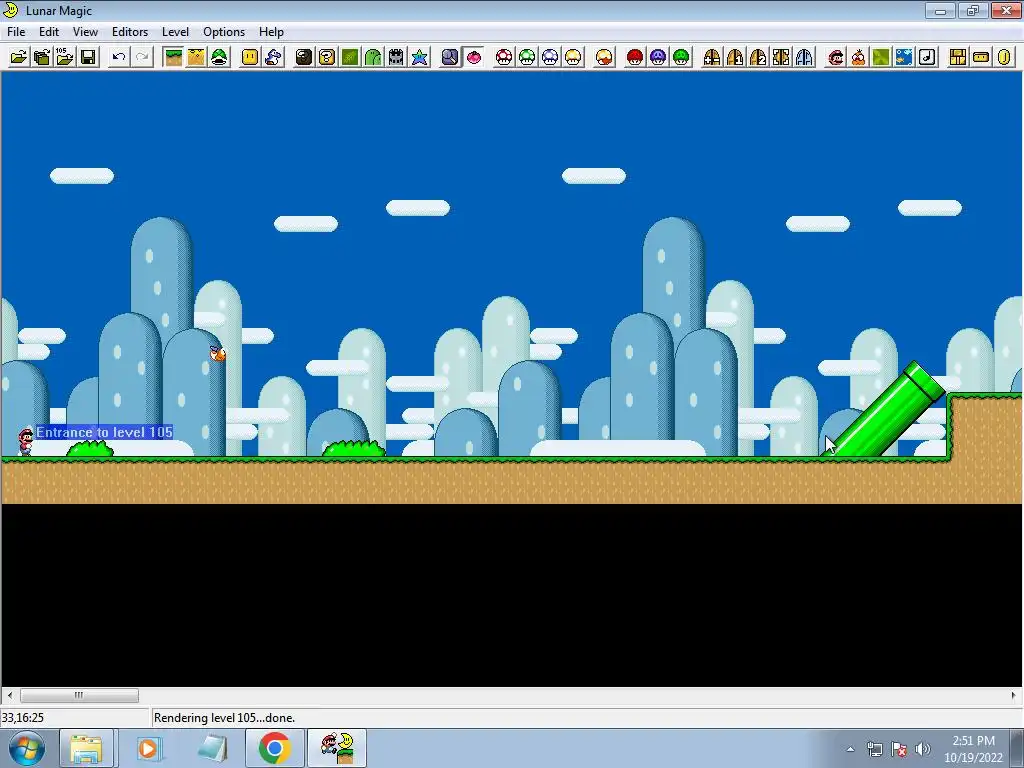Click the Mario head toolbar icon

(835, 57)
